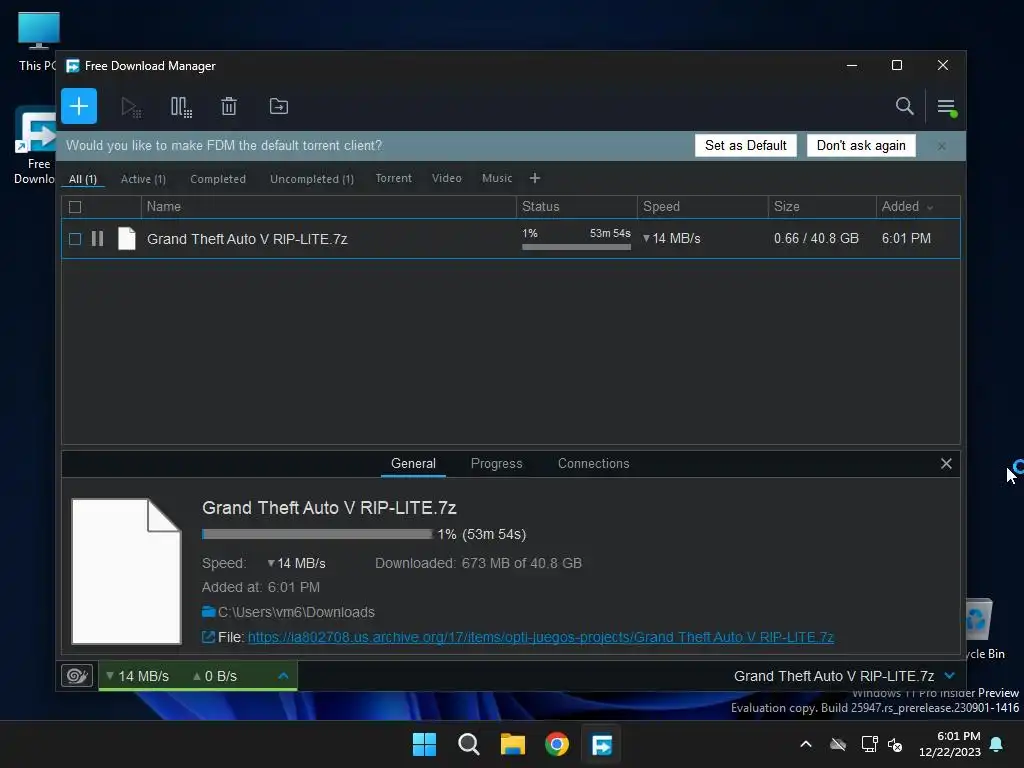Click upload speed 0 B/s in status bar
1024x768 pixels.
click(215, 676)
